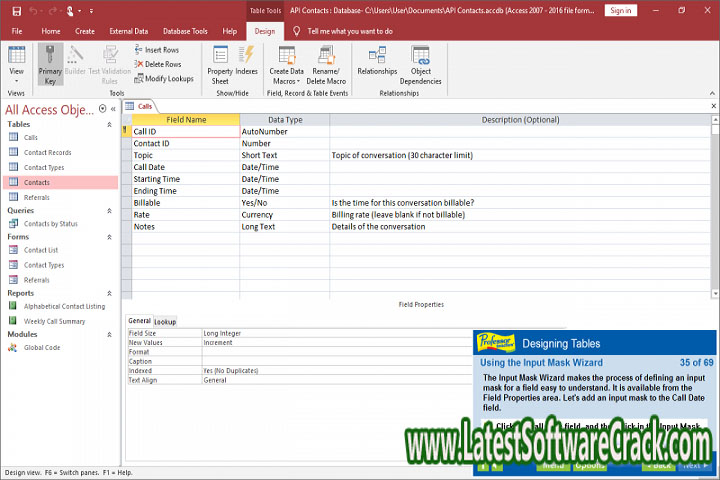Image resolution: width=720 pixels, height=480 pixels.
Task: Click the Billable field name
Action: 186,203
